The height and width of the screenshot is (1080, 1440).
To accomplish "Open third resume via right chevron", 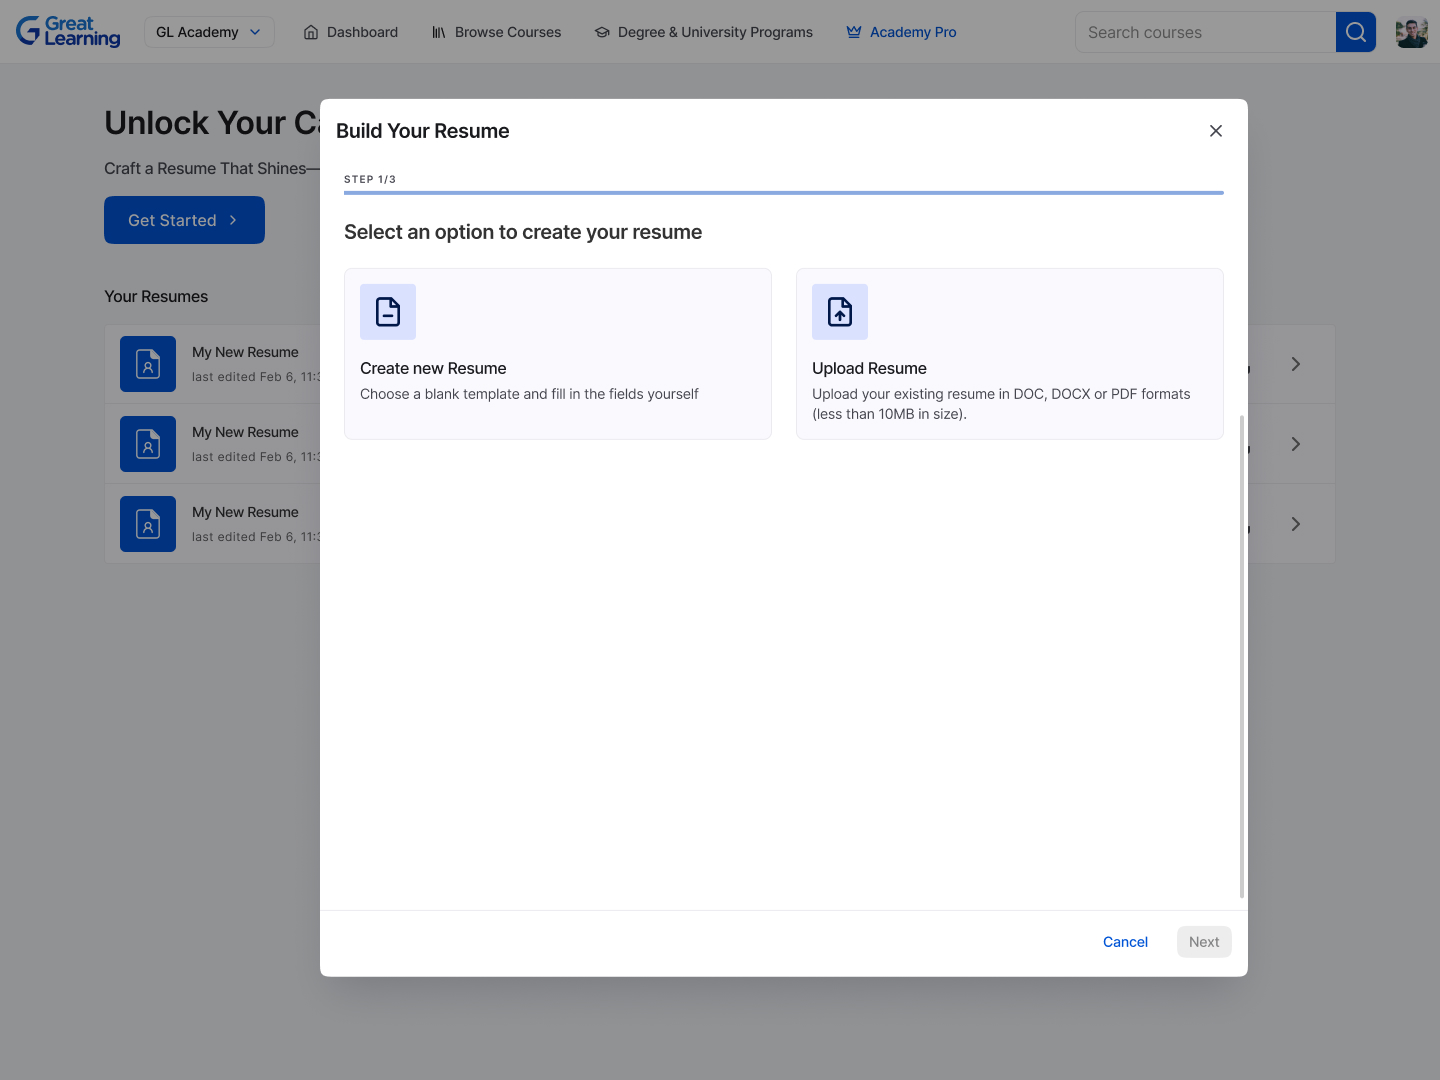I will tap(1295, 524).
